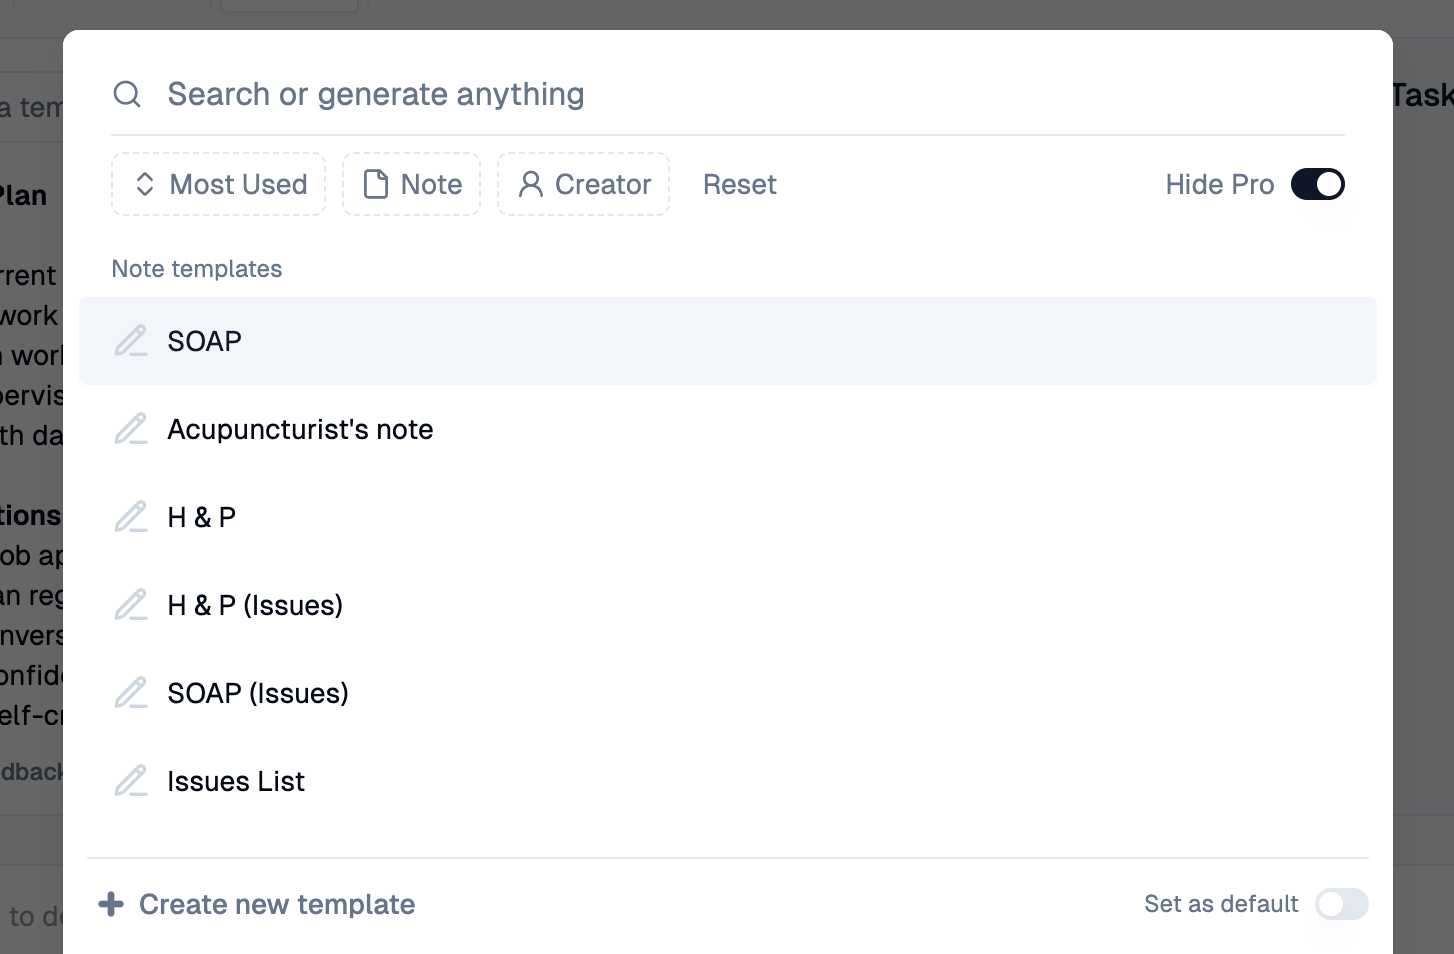Choose the H & P (Issues) template

click(255, 604)
